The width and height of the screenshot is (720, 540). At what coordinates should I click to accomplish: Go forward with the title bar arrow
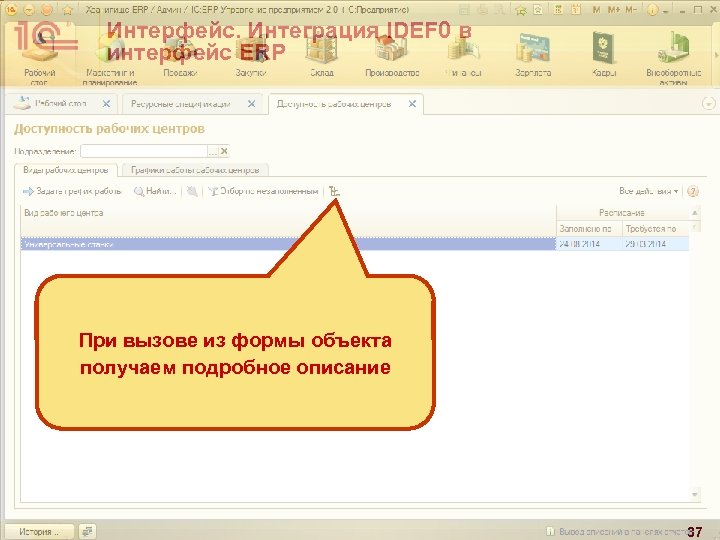(46, 9)
